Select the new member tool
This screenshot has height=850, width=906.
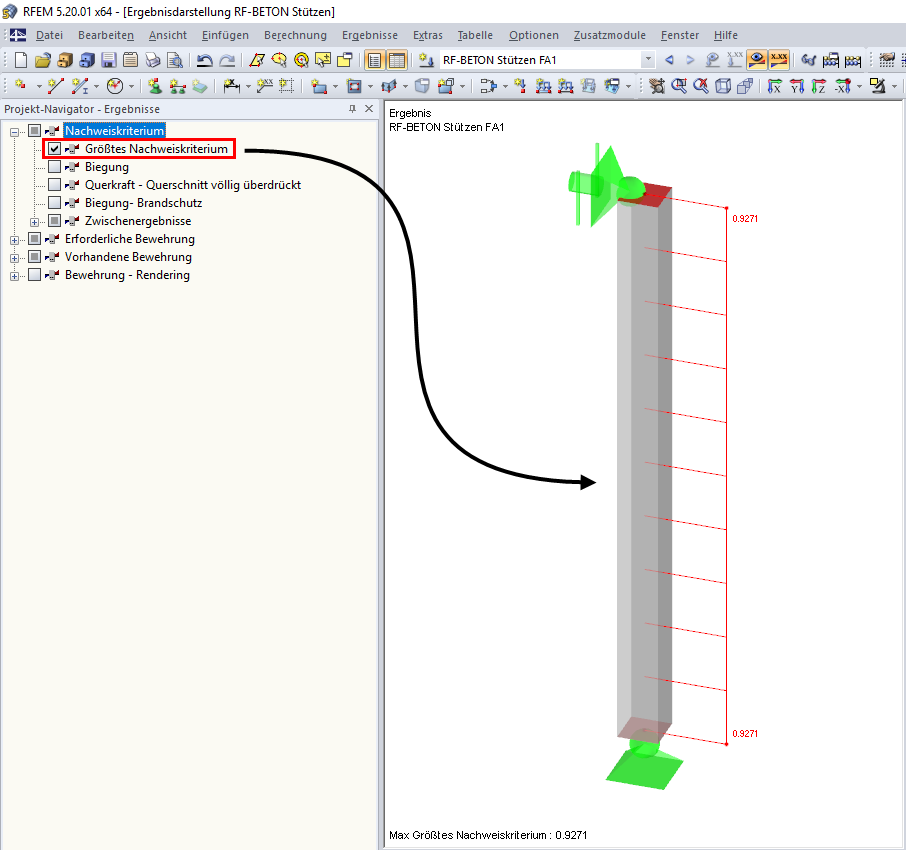point(80,86)
